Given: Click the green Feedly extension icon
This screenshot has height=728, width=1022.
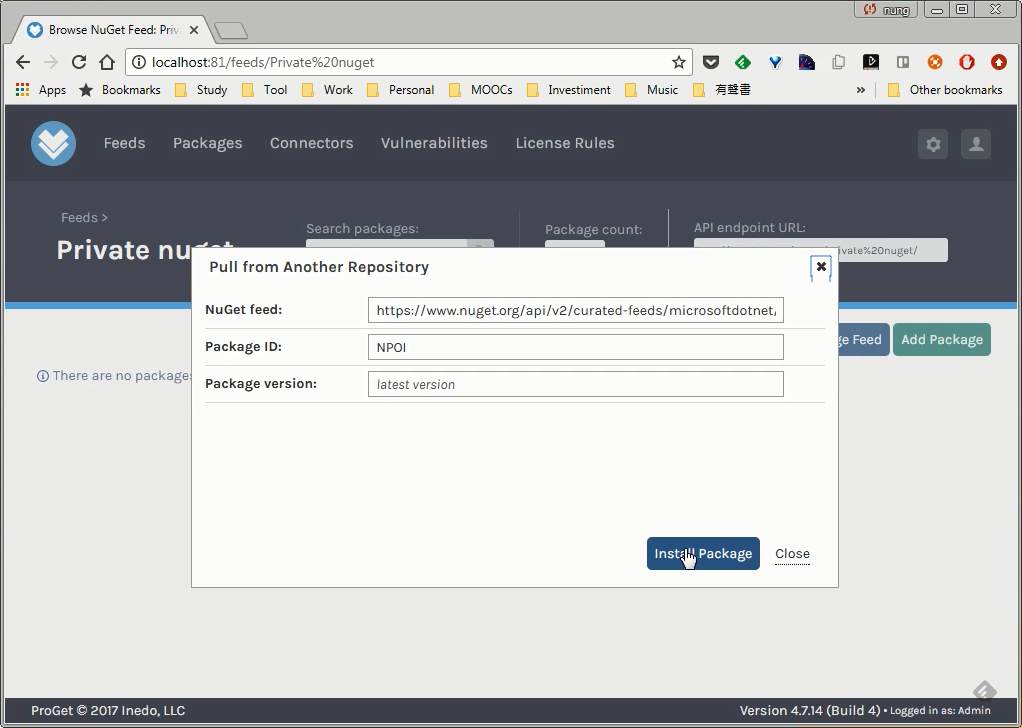Looking at the screenshot, I should click(x=743, y=62).
